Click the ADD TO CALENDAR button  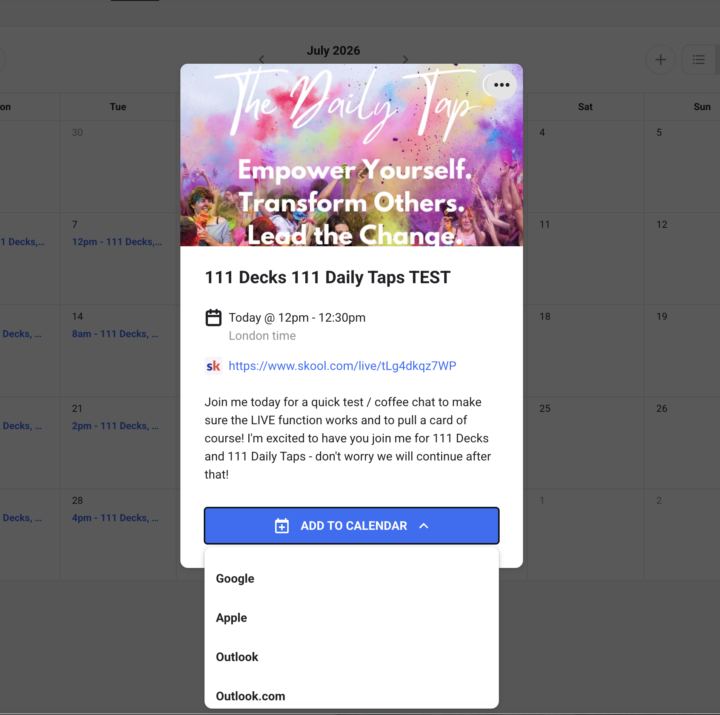tap(352, 526)
